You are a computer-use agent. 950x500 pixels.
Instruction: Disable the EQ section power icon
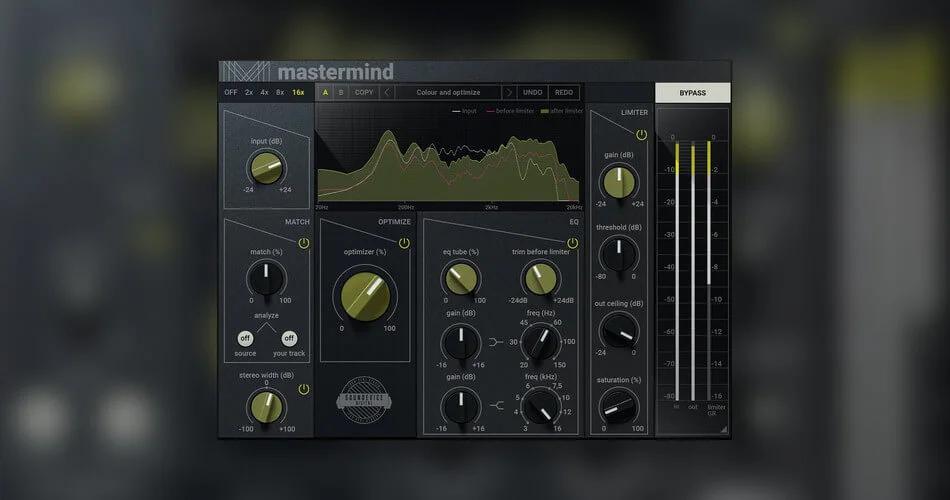pos(572,243)
